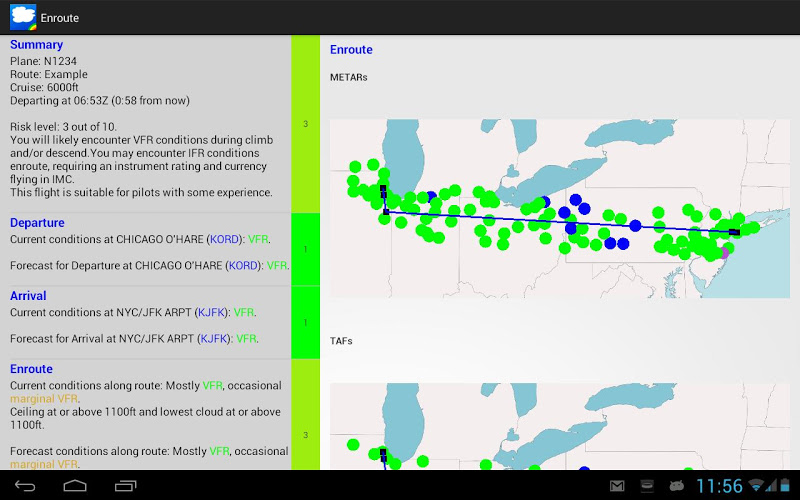Screen dimensions: 800x500
Task: Tap the Android debug notification icon
Action: [x=677, y=486]
